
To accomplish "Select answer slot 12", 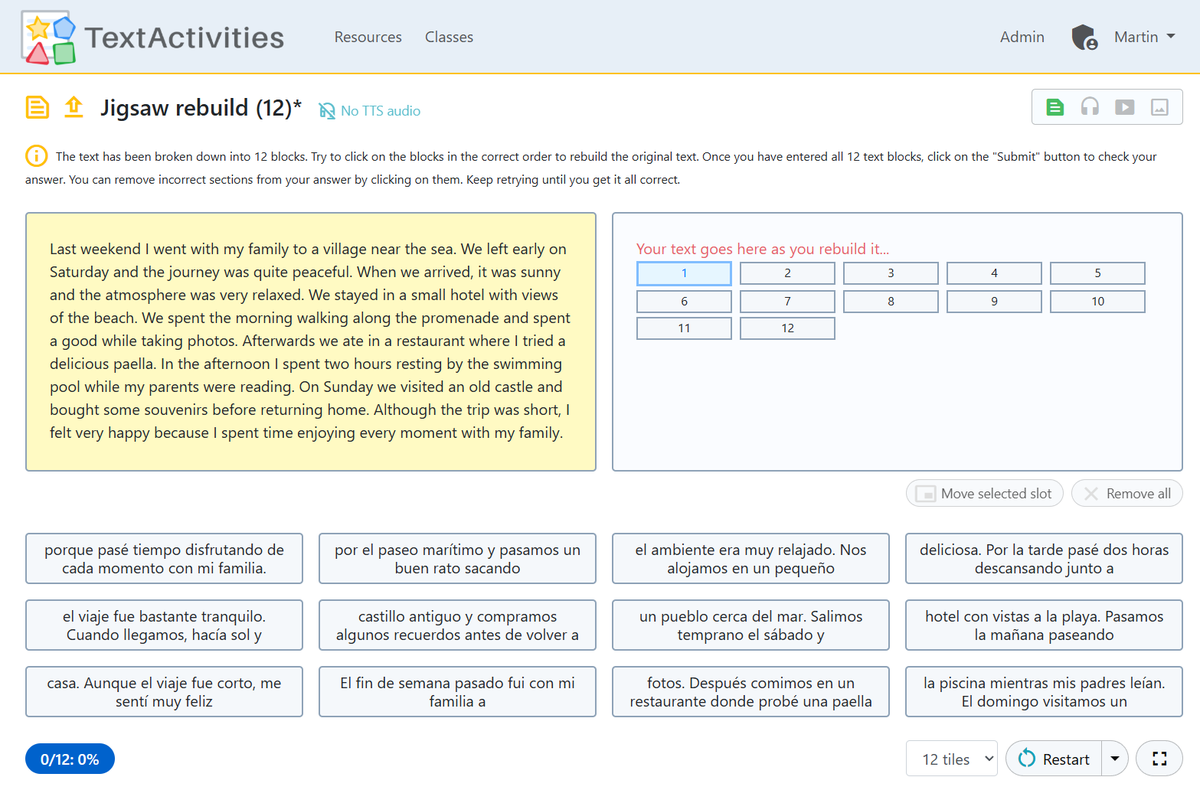I will 787,328.
